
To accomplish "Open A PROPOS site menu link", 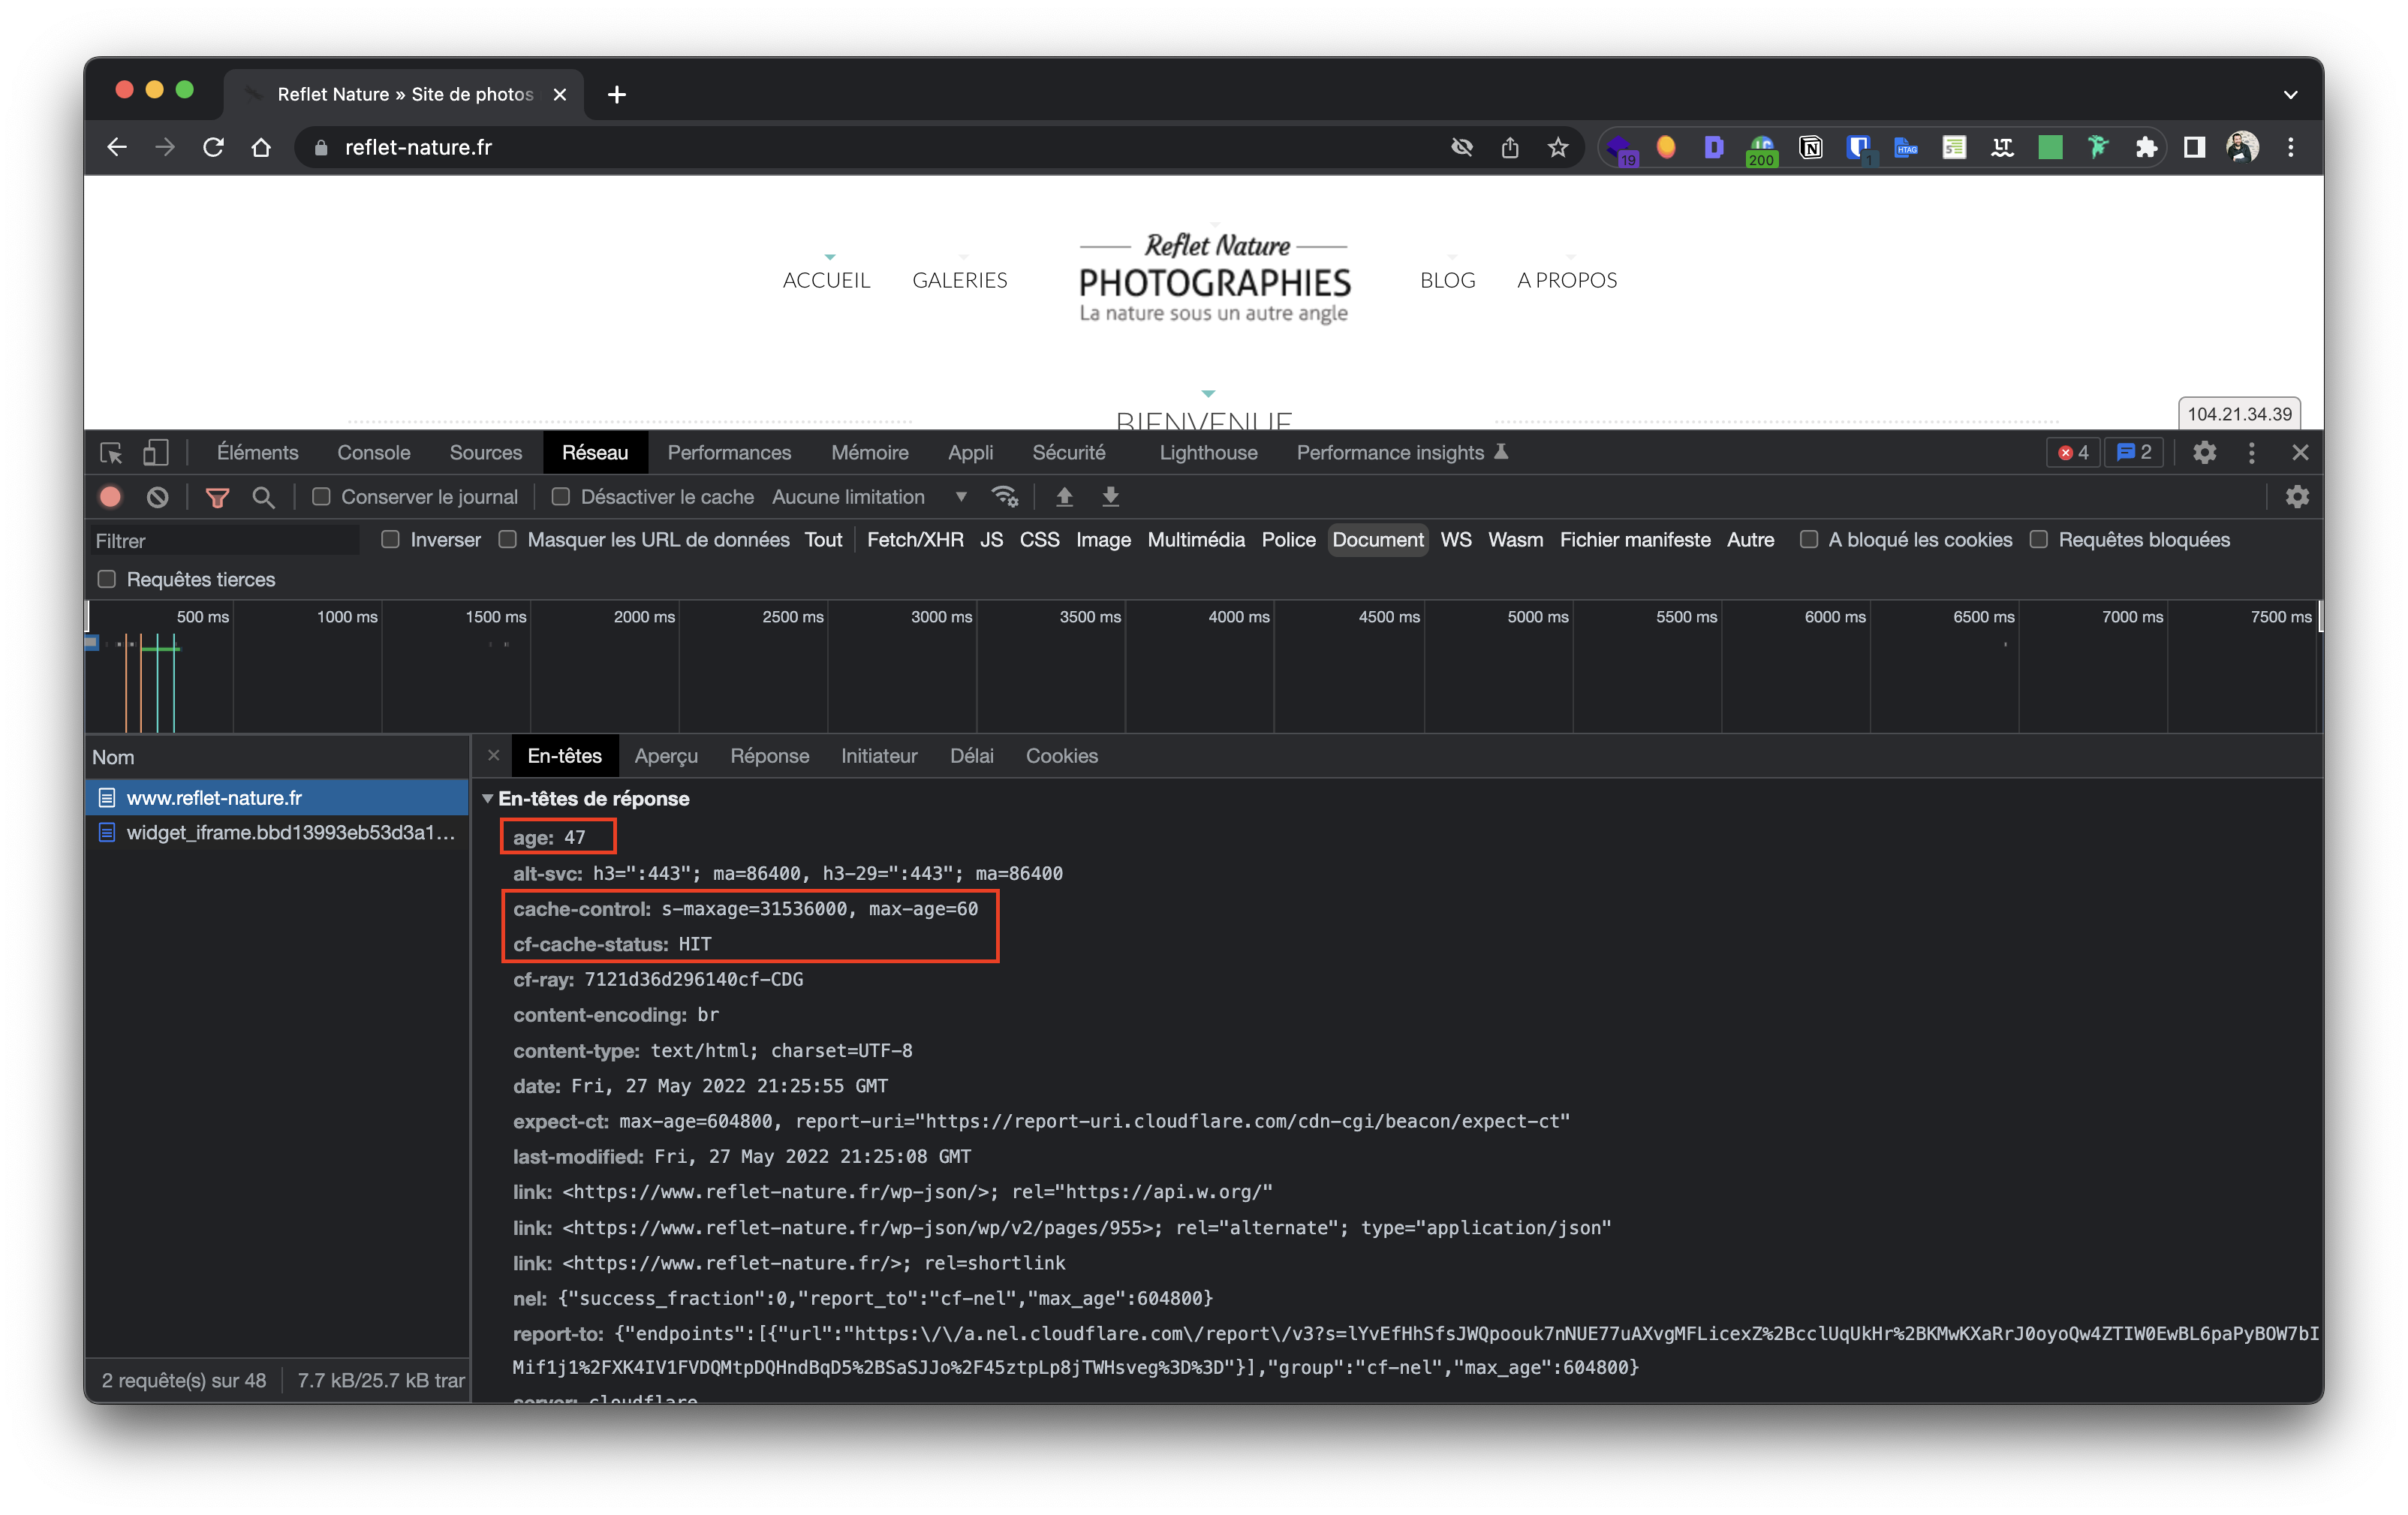I will [1566, 280].
